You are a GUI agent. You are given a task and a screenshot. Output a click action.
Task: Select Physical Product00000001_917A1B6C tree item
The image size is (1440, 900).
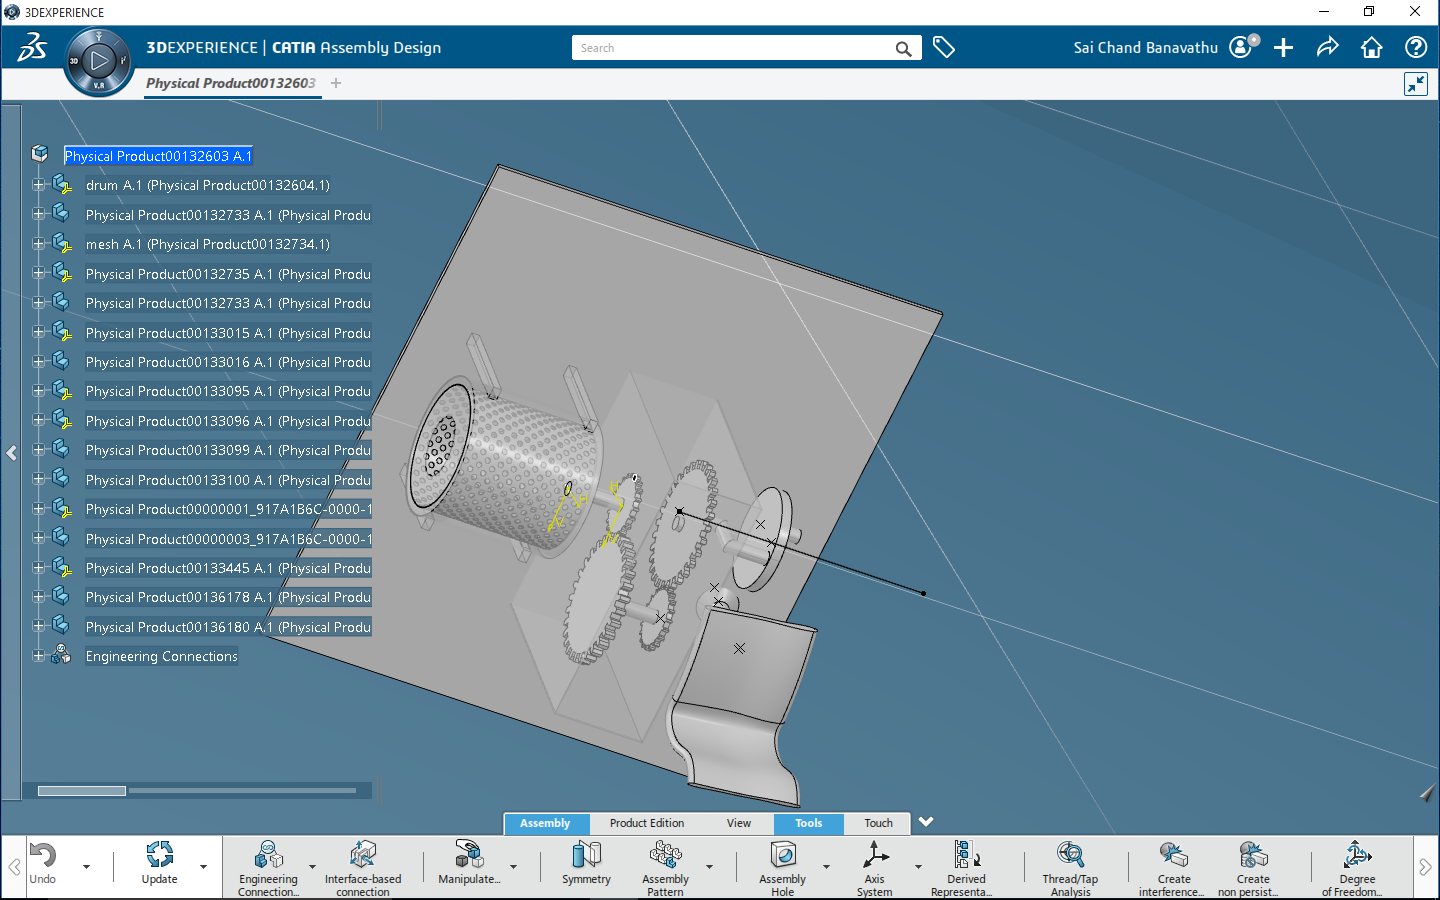click(x=228, y=509)
